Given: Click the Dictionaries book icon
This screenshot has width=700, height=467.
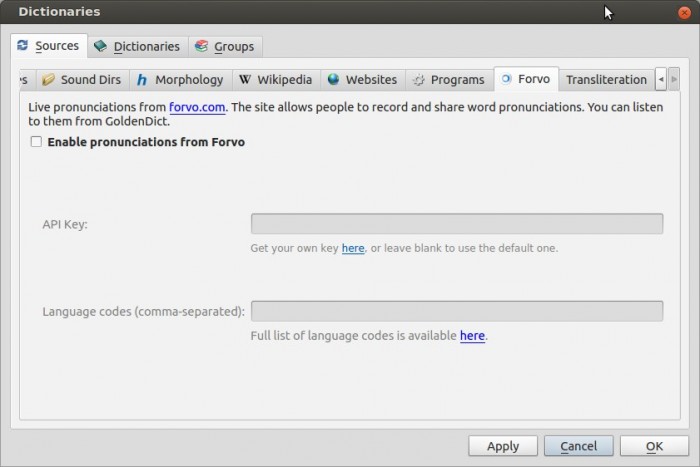Looking at the screenshot, I should click(100, 46).
